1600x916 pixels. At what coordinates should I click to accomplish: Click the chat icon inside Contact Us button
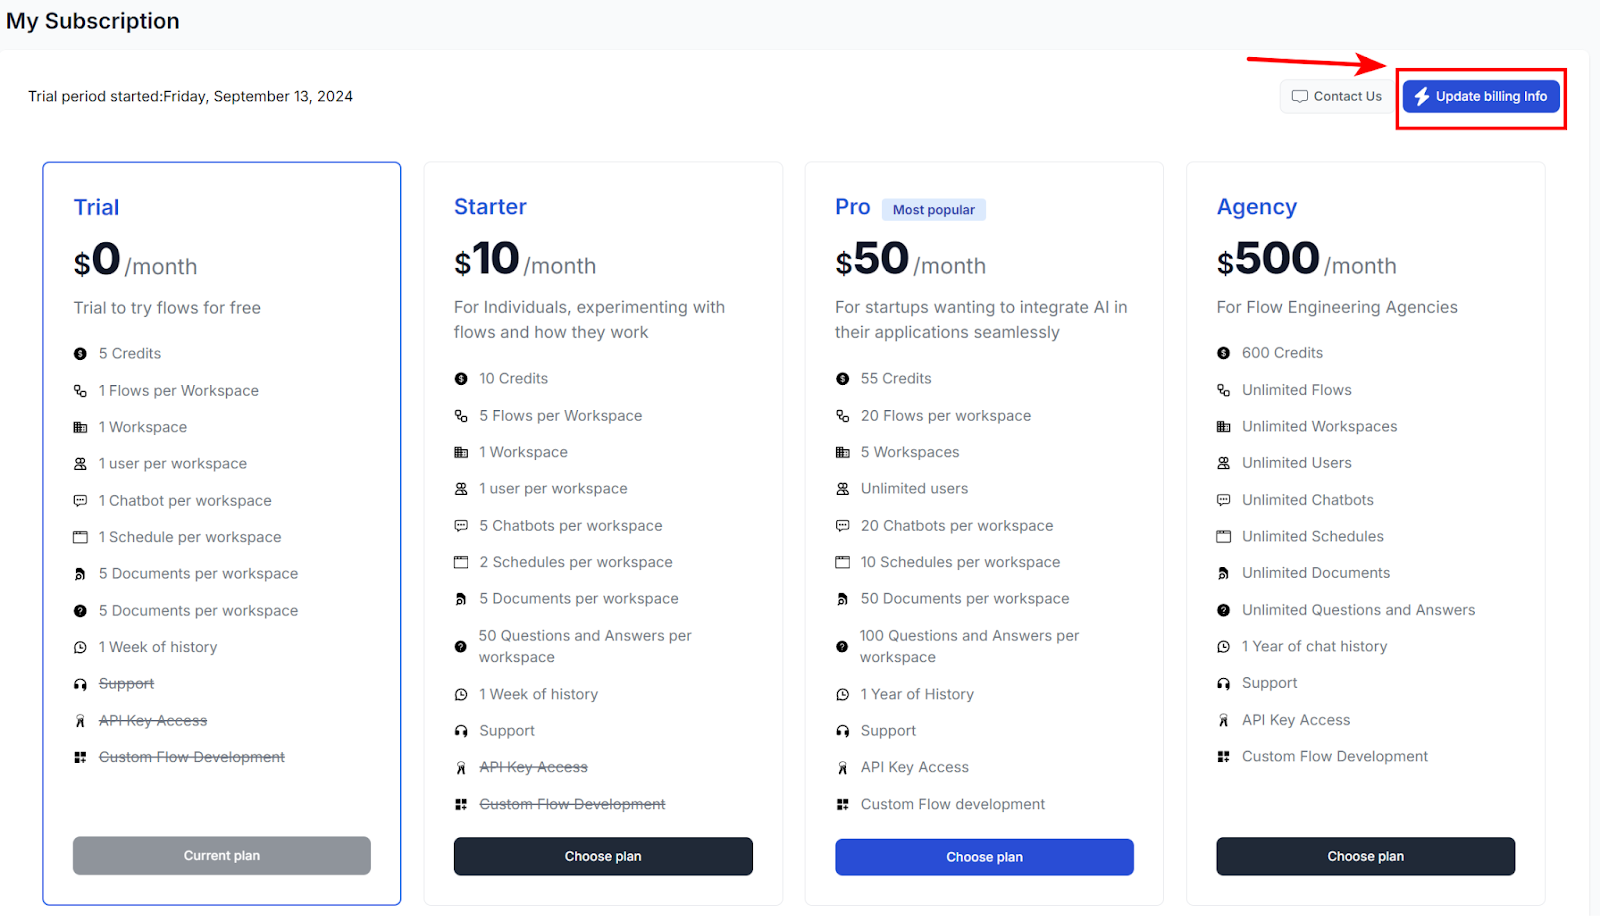(x=1300, y=96)
